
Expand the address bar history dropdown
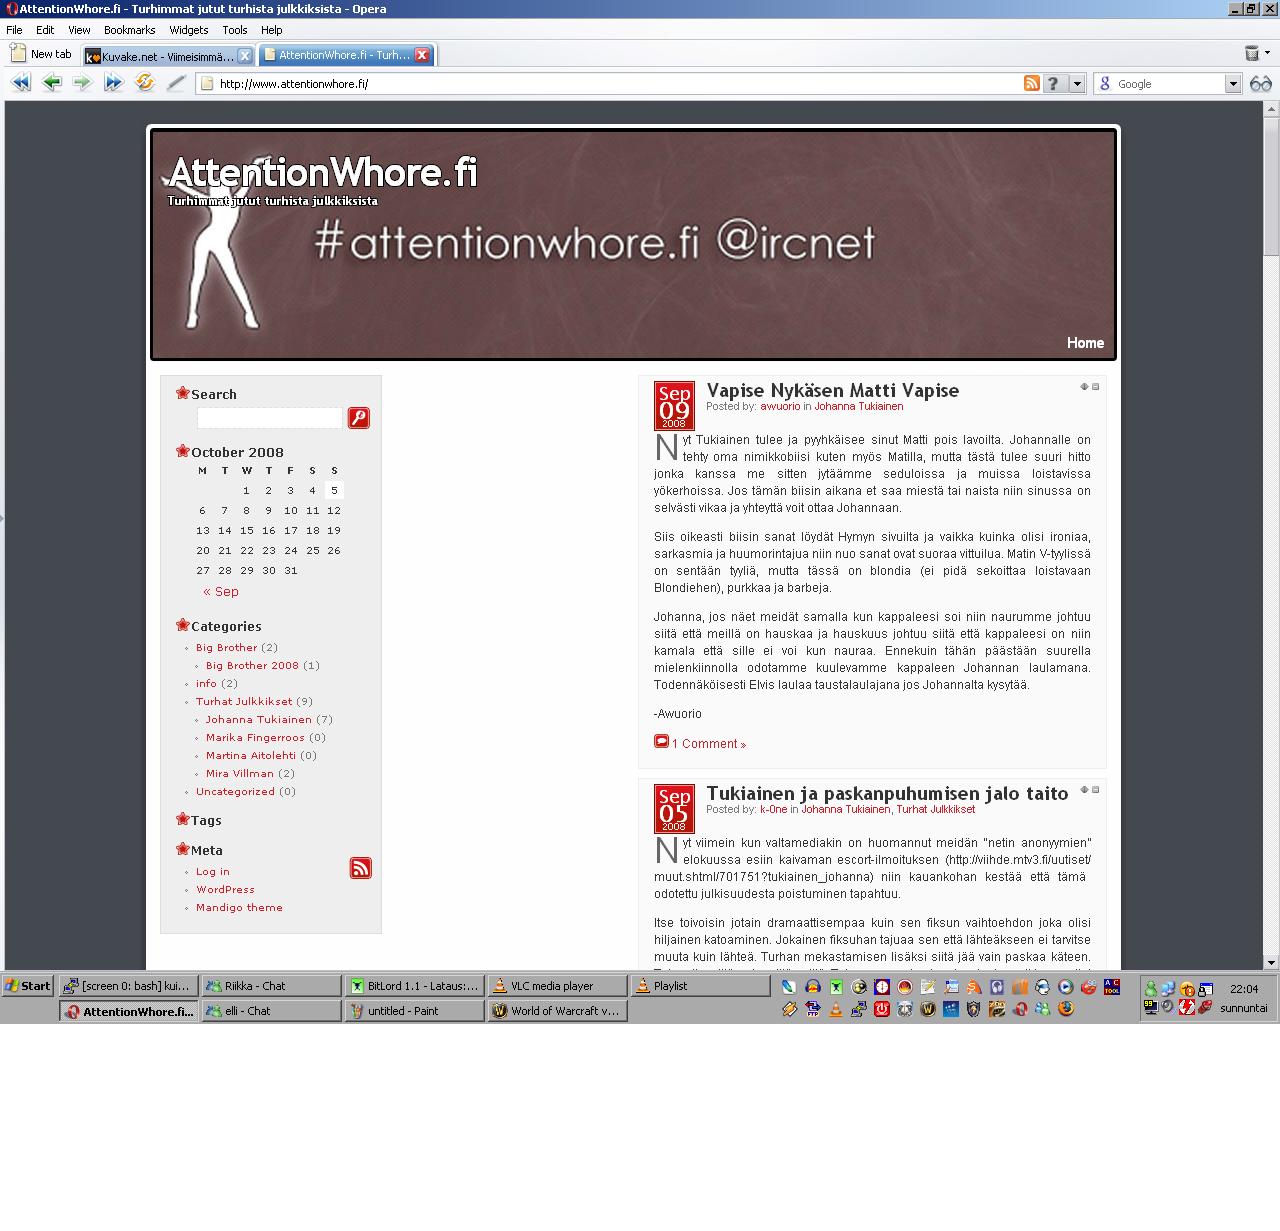click(x=1077, y=84)
